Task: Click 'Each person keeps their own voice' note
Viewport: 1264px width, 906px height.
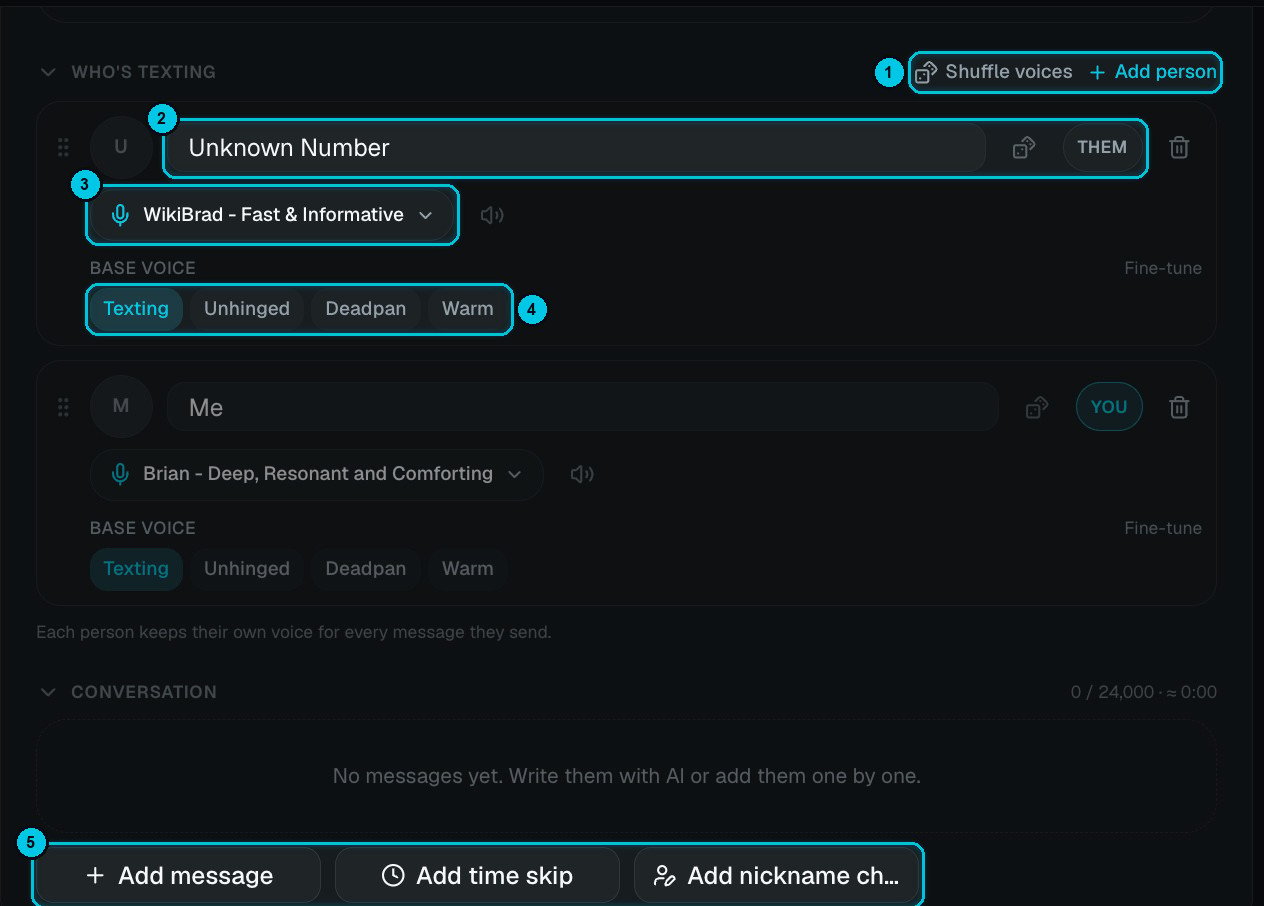Action: tap(294, 632)
